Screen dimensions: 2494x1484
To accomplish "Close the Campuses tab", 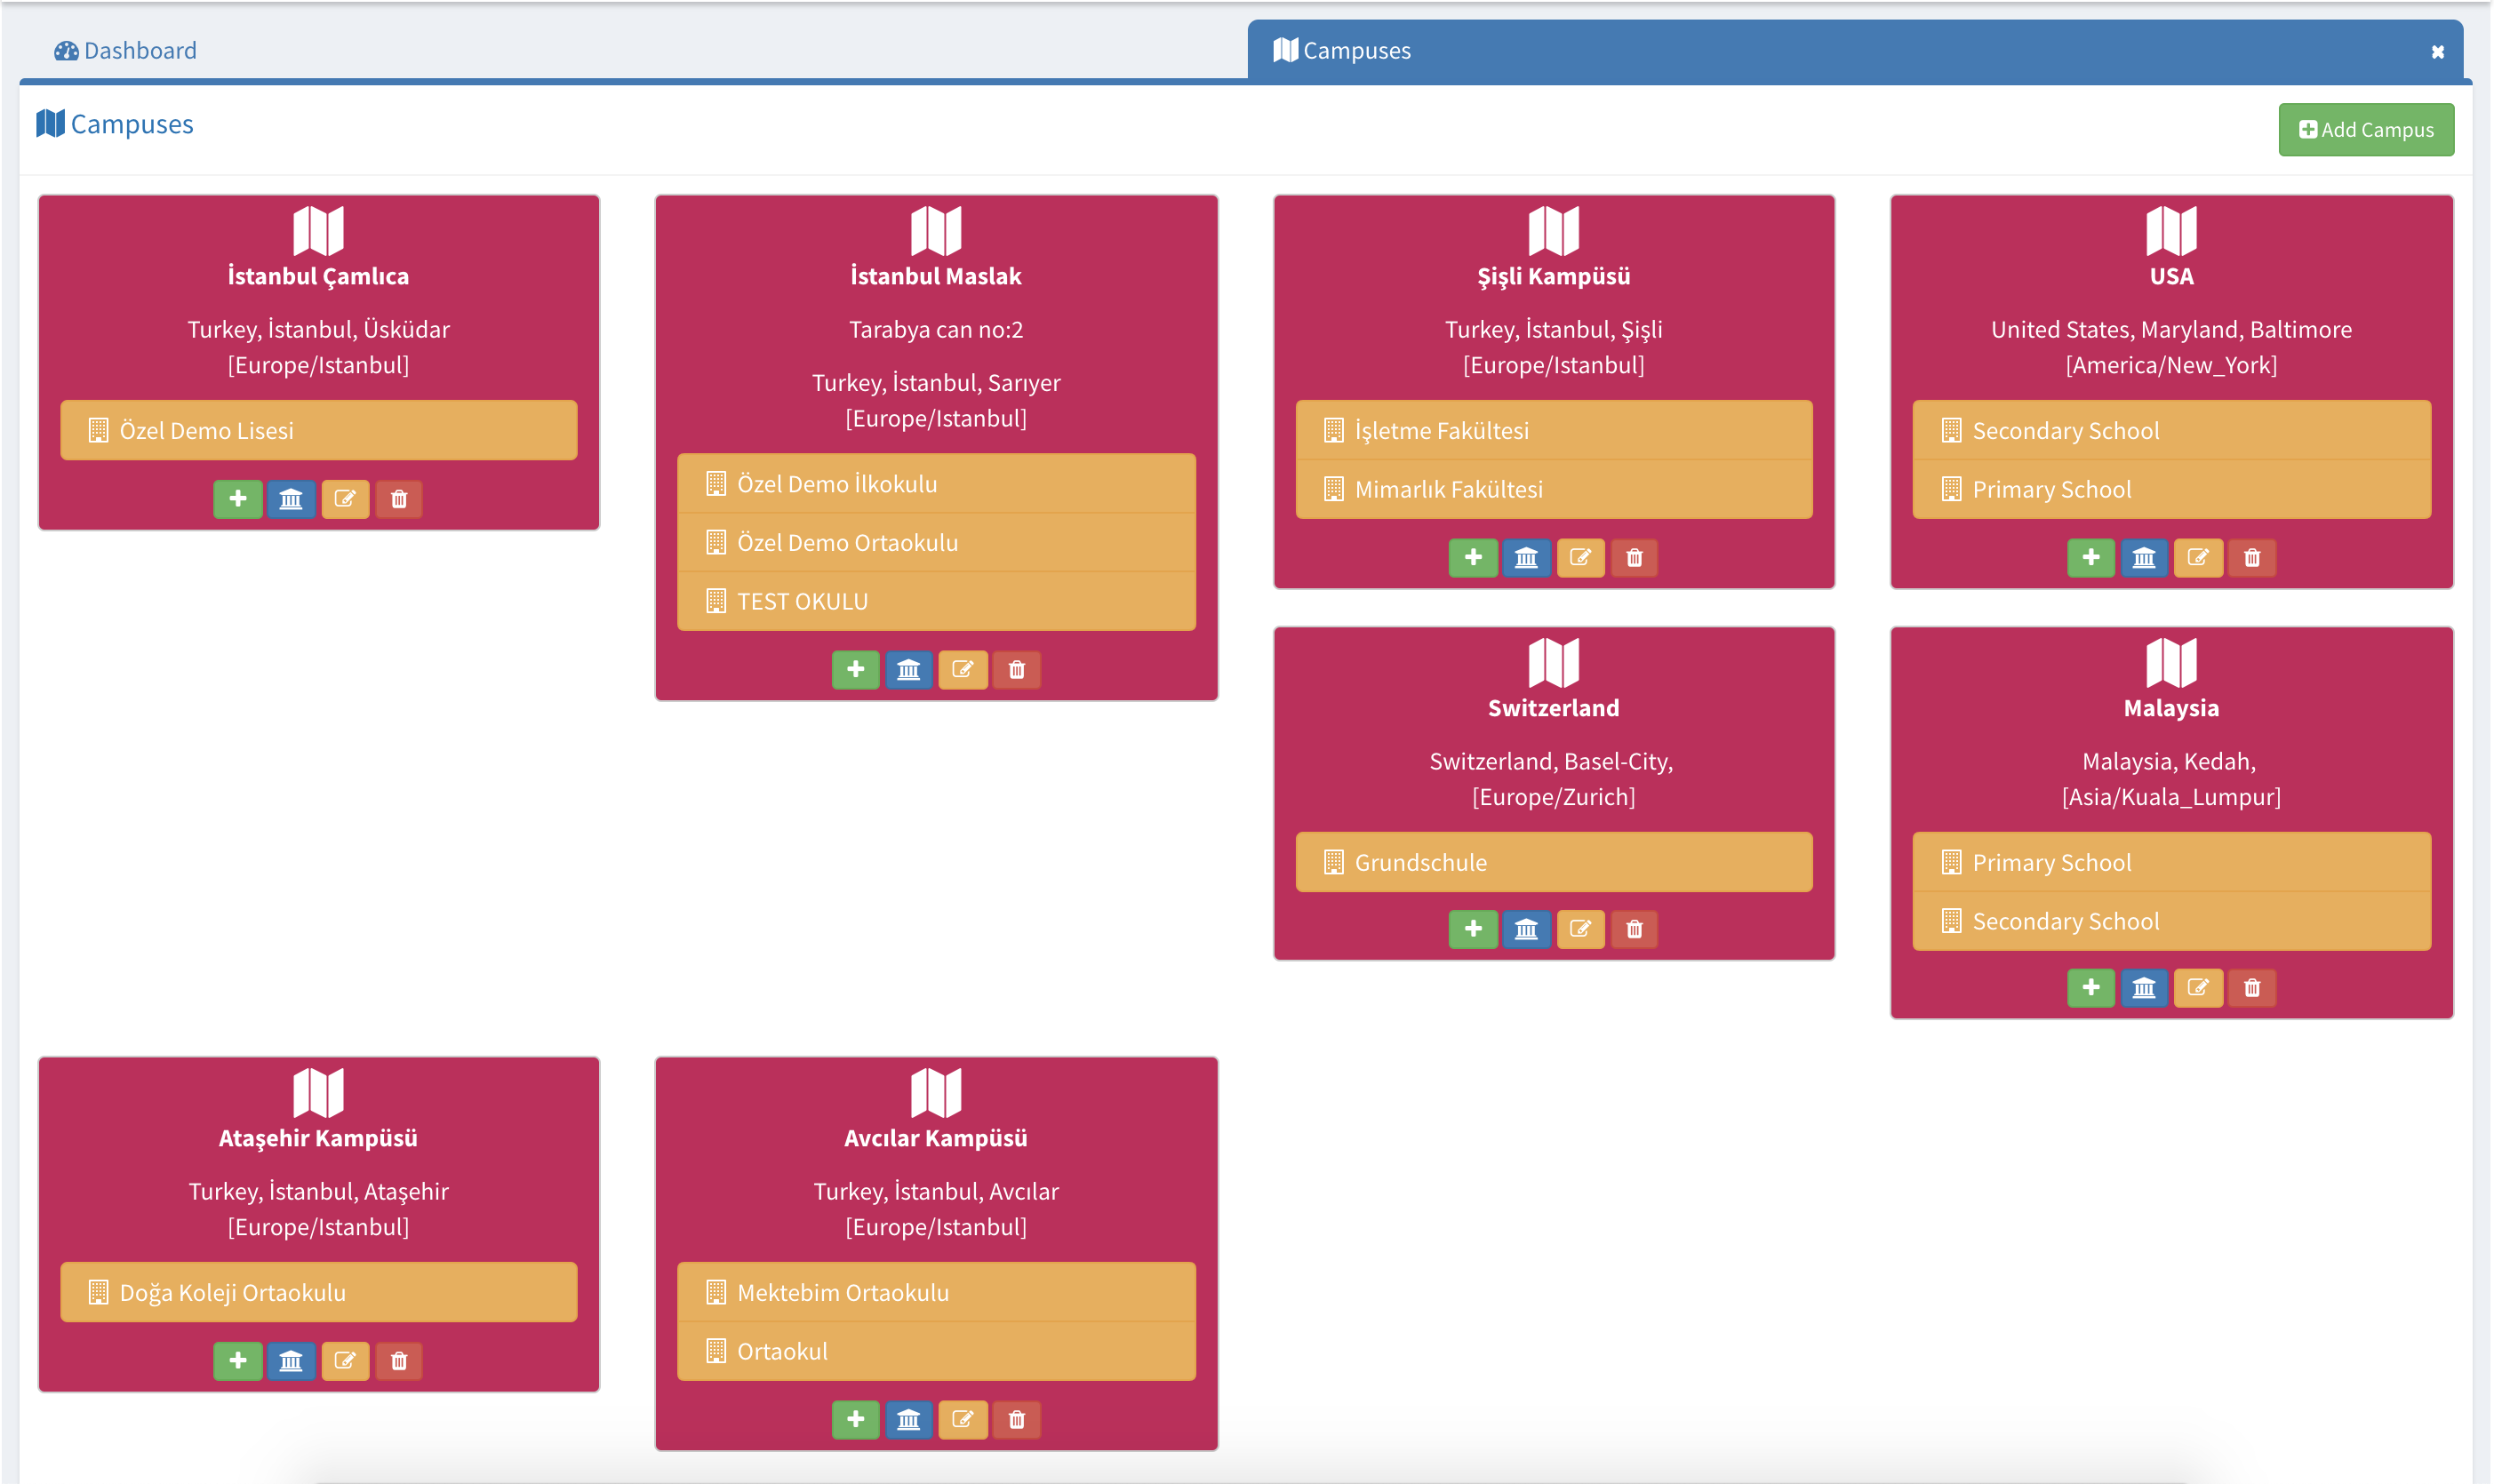I will coord(2437,52).
